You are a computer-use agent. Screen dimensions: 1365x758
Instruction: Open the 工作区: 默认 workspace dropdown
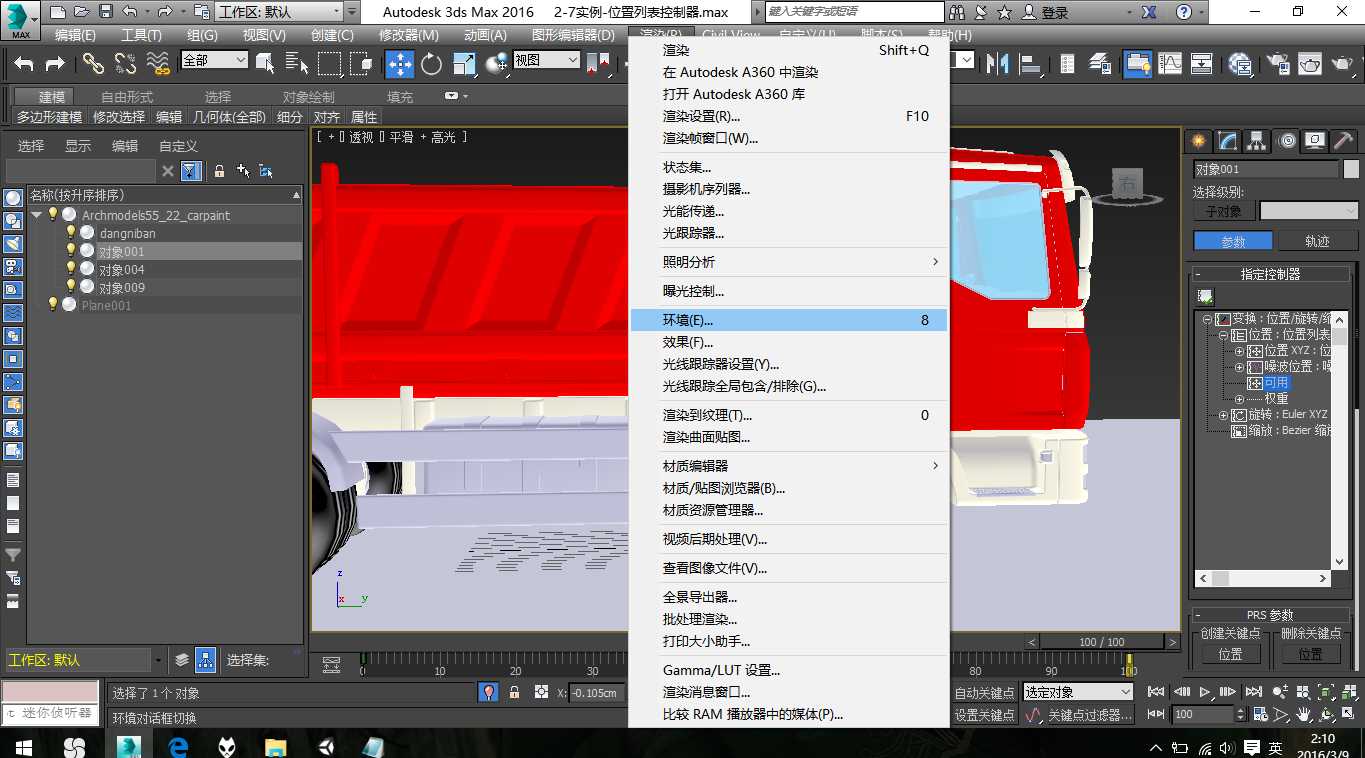(280, 13)
